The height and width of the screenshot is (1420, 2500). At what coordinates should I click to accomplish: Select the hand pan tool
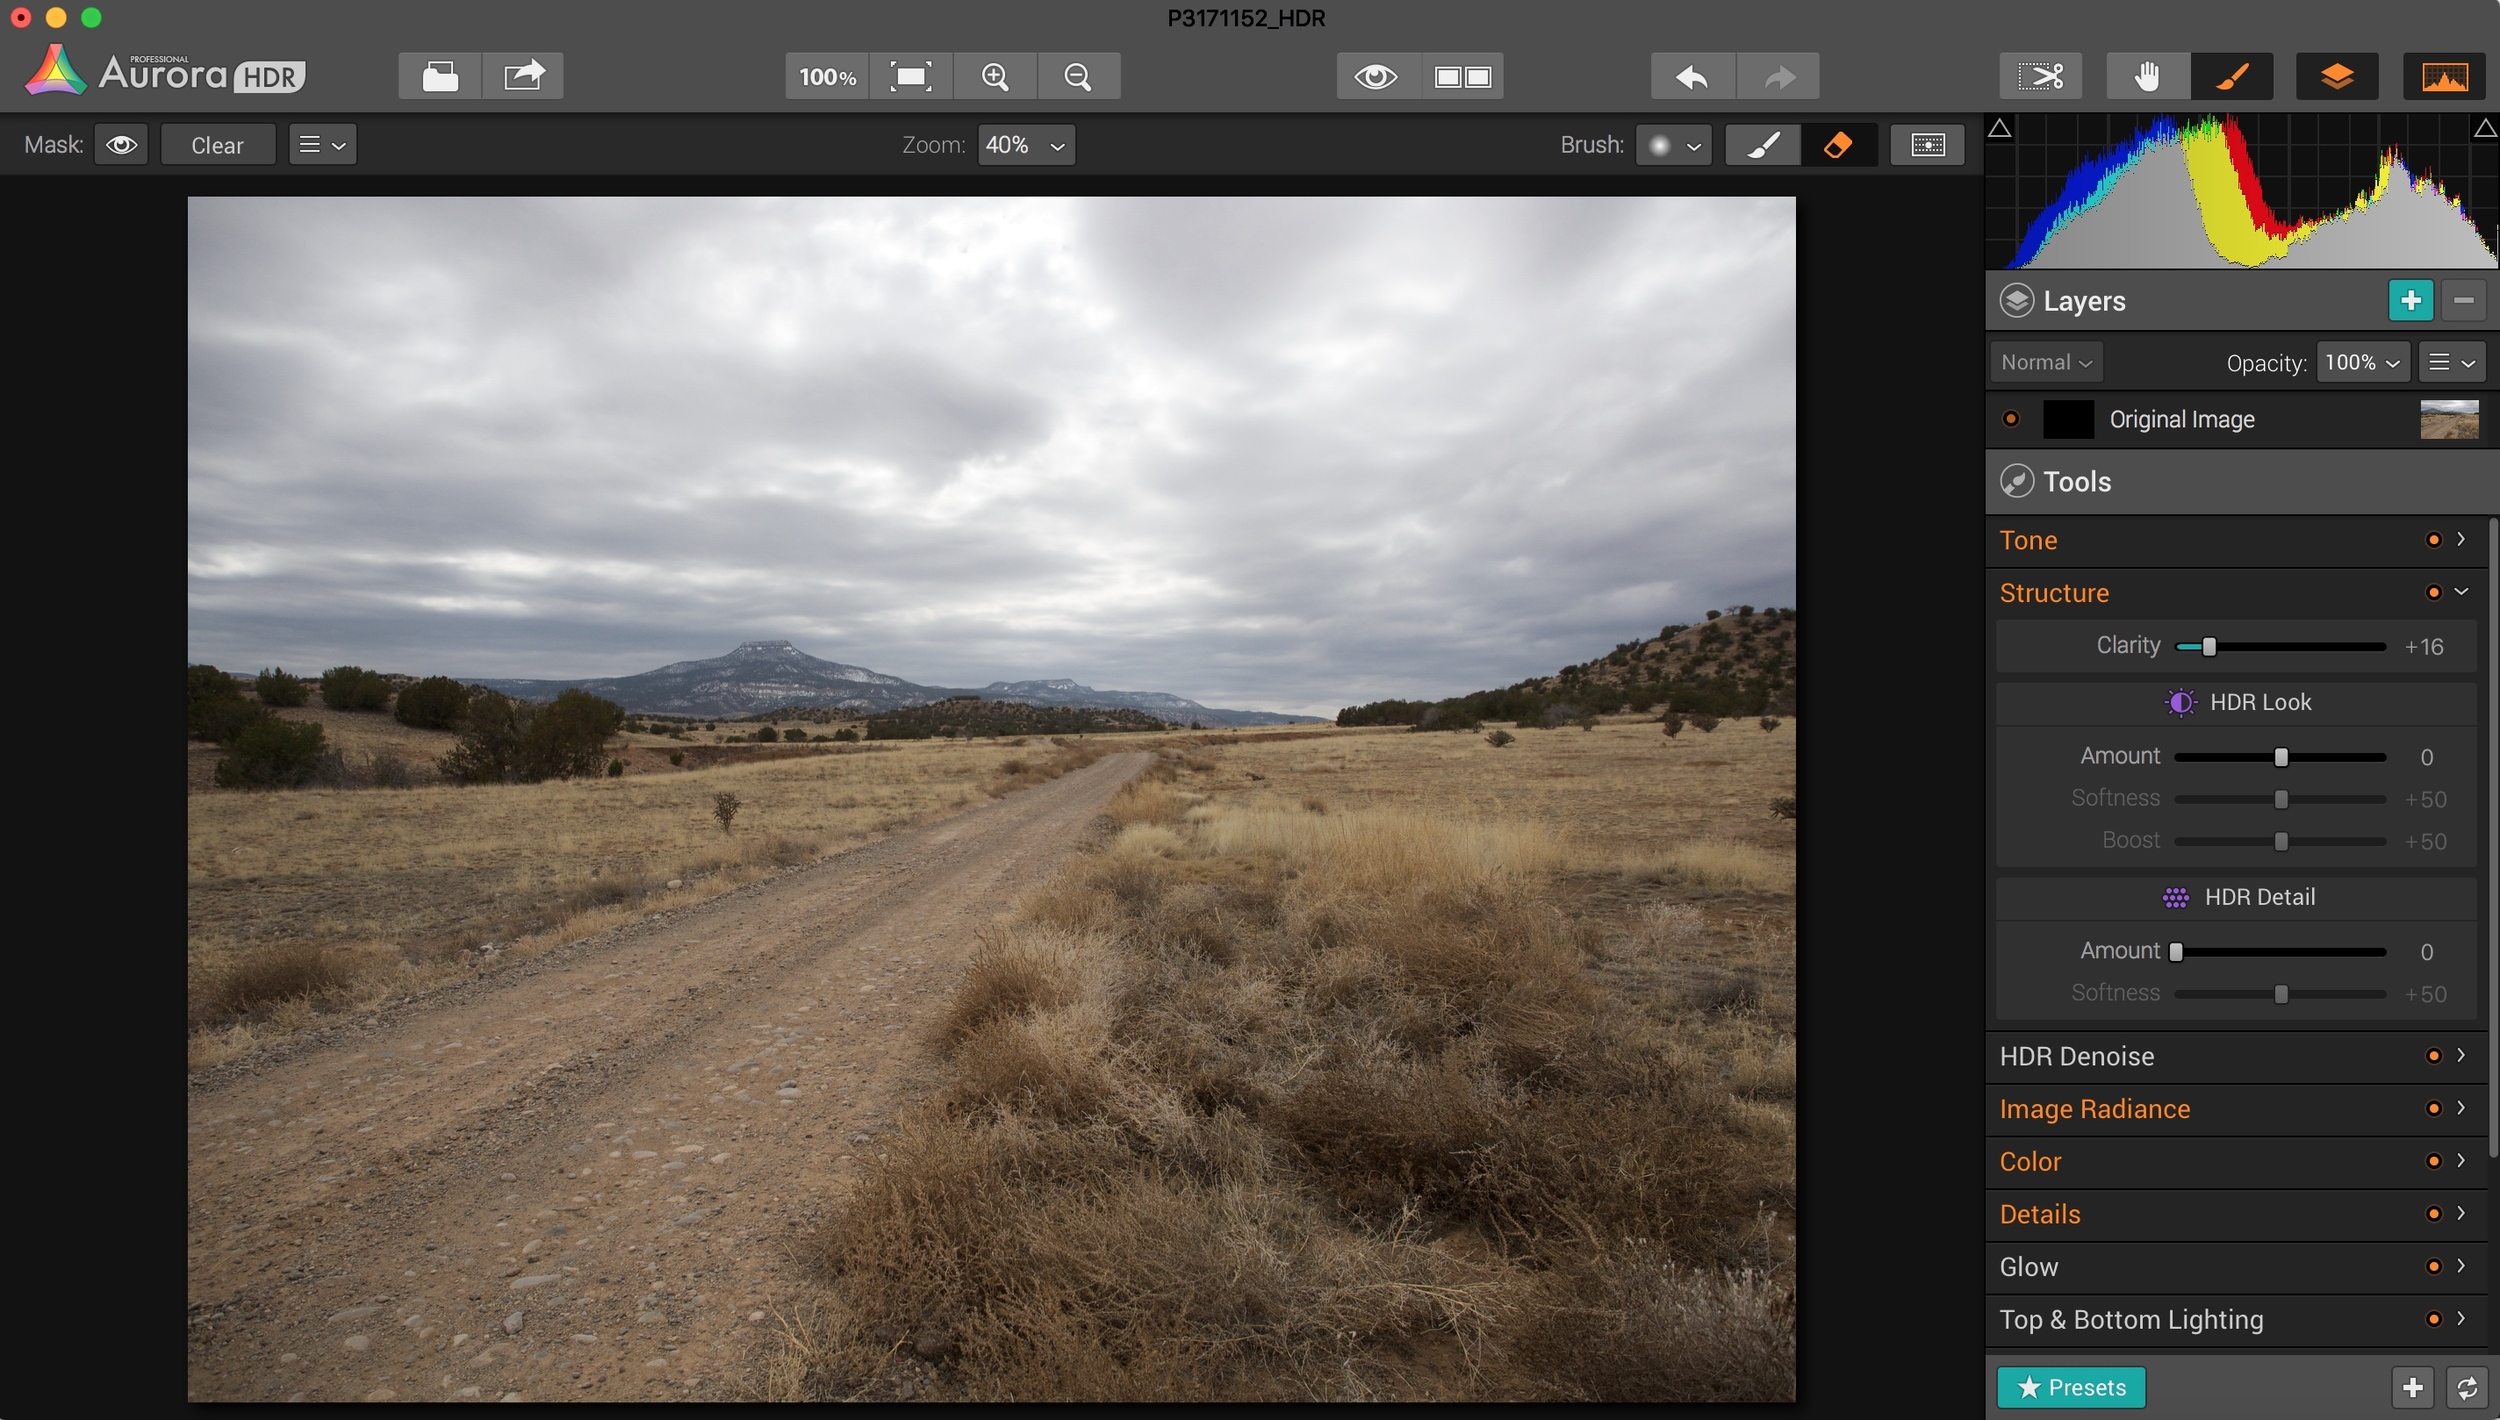coord(2147,76)
